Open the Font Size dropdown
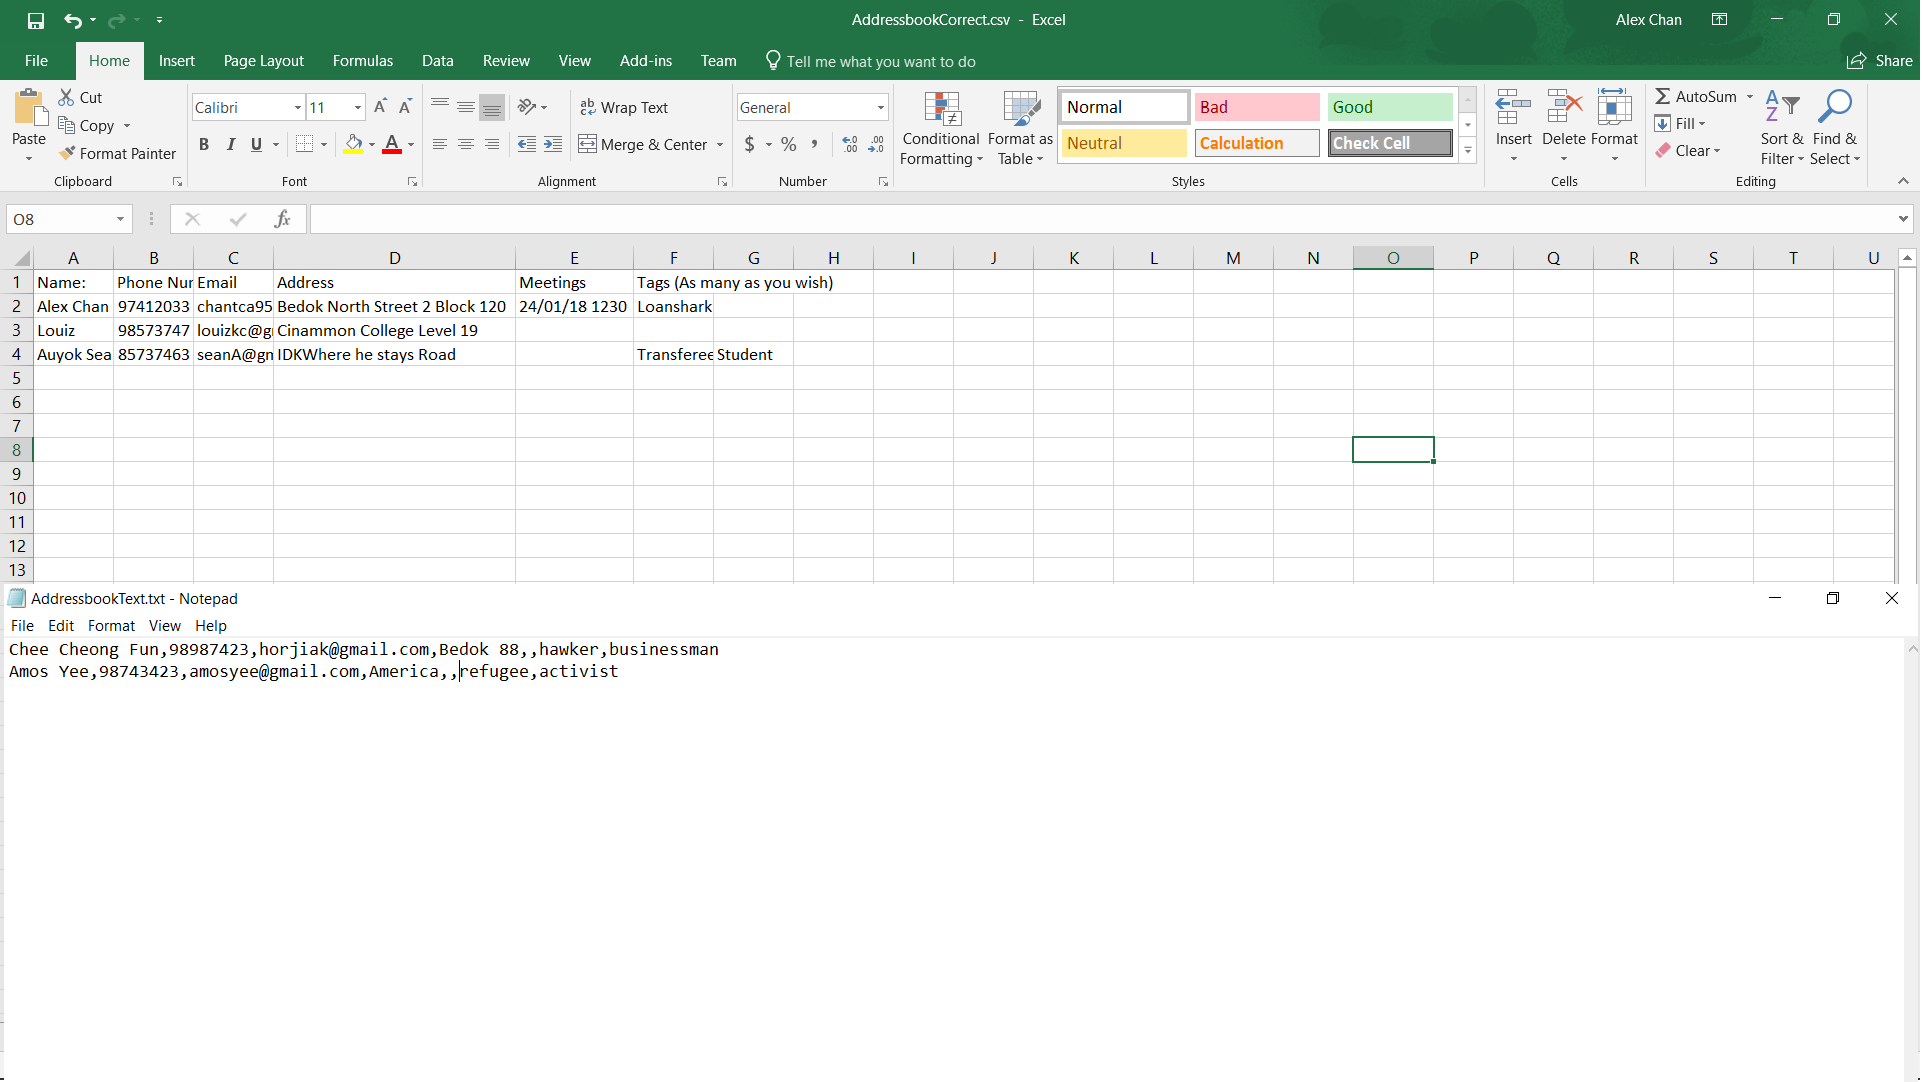The image size is (1922, 1082). pyautogui.click(x=356, y=107)
